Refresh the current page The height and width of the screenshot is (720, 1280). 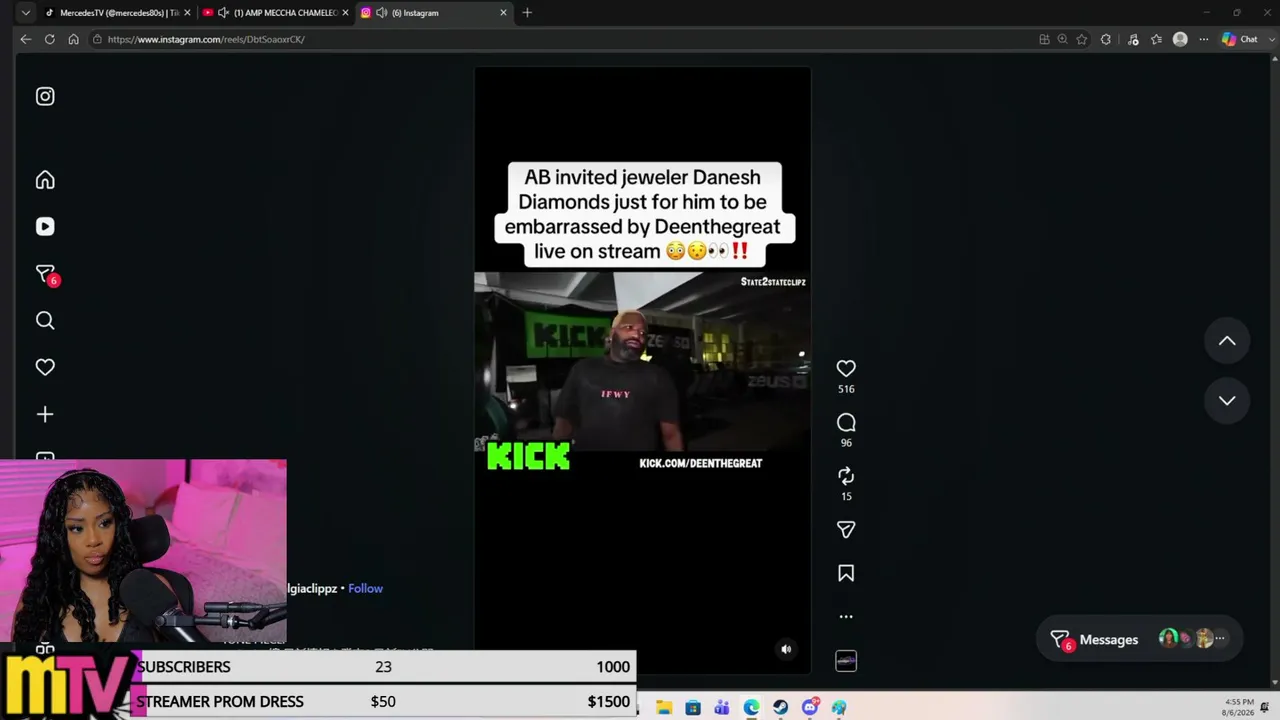pyautogui.click(x=49, y=39)
